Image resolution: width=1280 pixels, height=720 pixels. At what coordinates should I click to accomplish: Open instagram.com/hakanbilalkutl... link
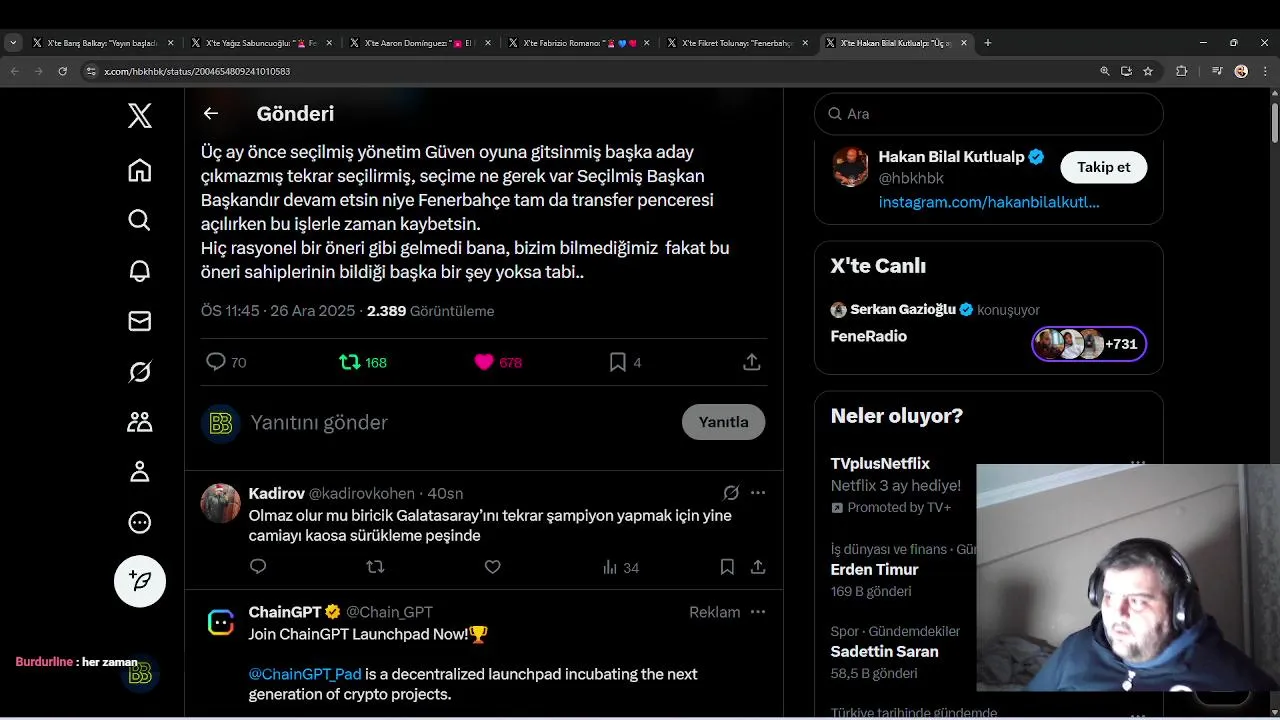tap(989, 202)
